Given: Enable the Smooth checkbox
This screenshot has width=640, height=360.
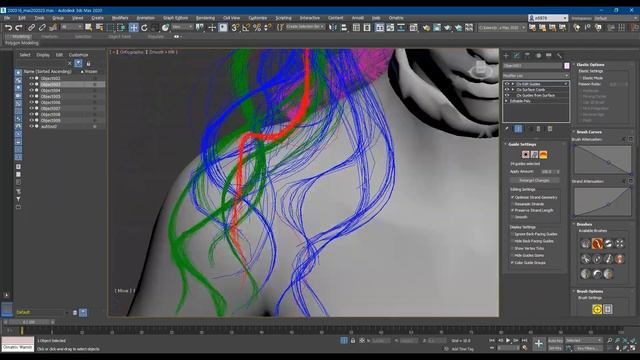Looking at the screenshot, I should pos(513,217).
